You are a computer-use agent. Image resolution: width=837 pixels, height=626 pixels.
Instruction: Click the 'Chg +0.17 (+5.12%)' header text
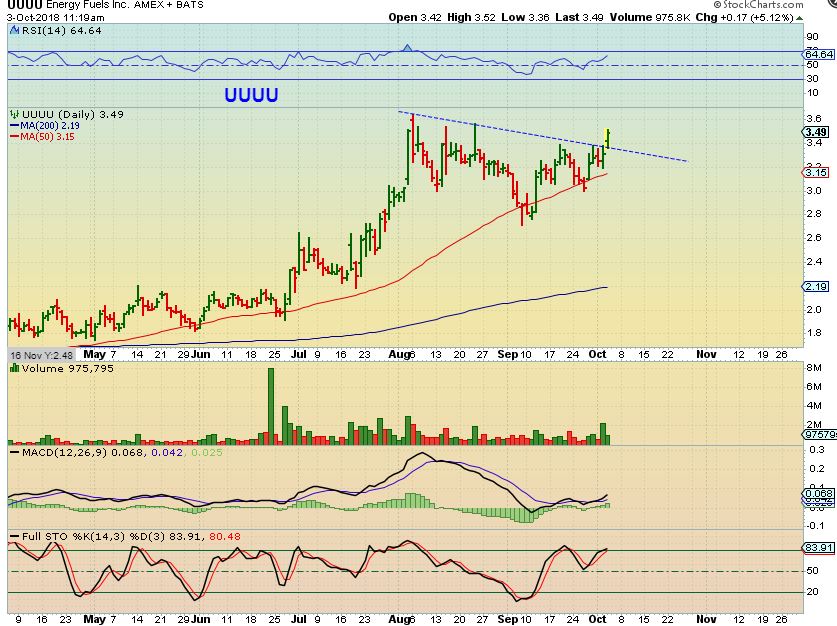pyautogui.click(x=745, y=17)
